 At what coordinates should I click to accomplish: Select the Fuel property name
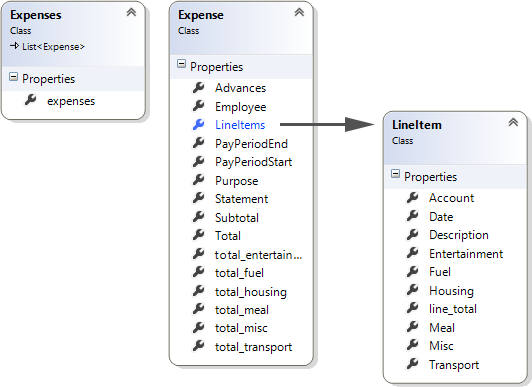440,272
